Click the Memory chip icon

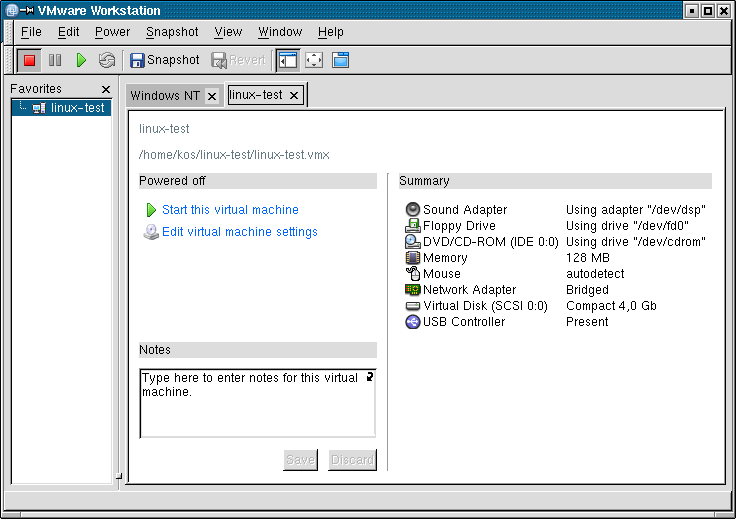click(x=413, y=258)
